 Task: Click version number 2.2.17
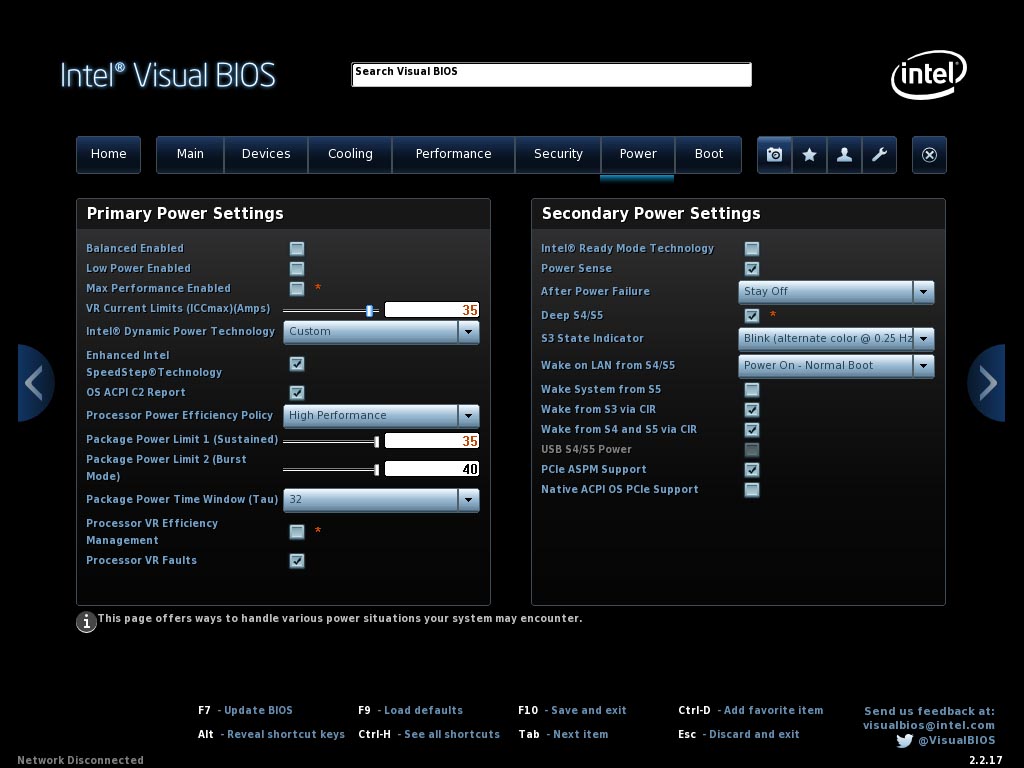(985, 760)
